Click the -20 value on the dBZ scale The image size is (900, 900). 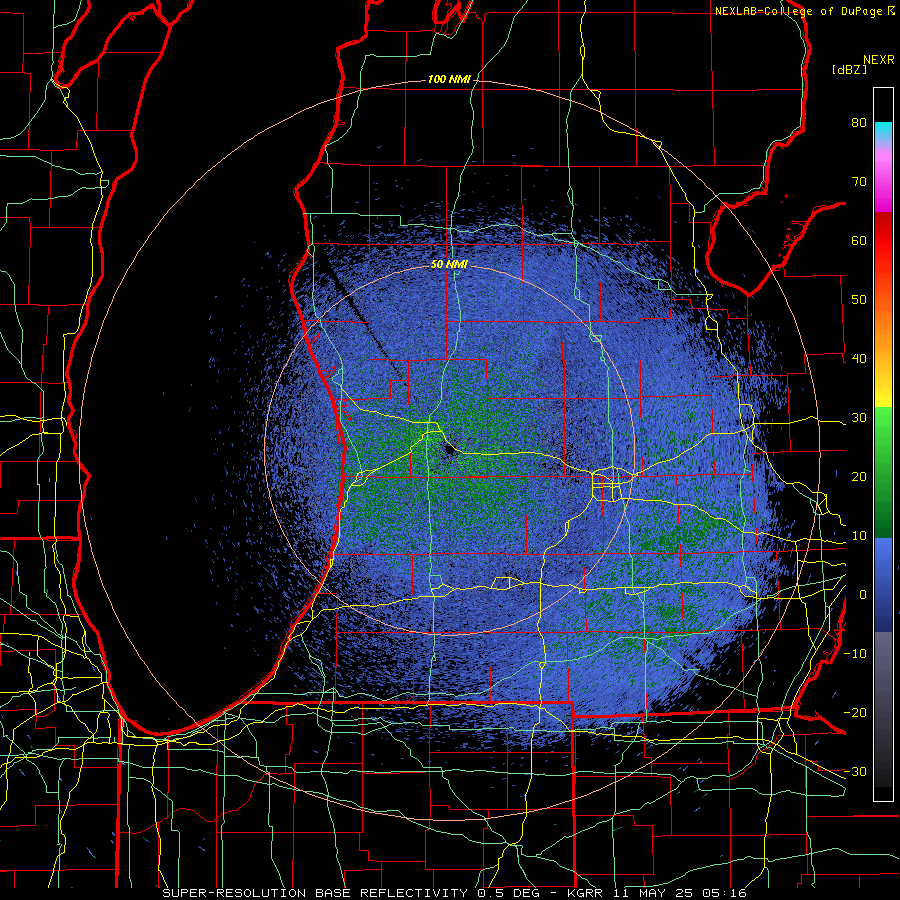(x=855, y=713)
